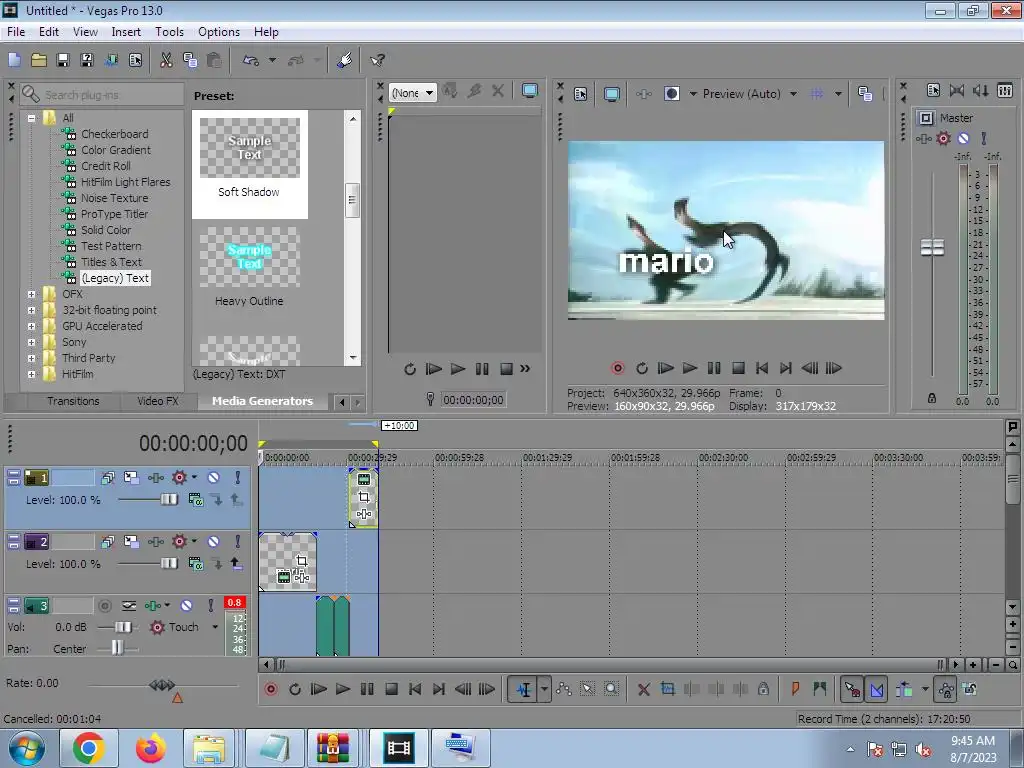Switch to the Video FX tab
1024x768 pixels.
[x=158, y=401]
